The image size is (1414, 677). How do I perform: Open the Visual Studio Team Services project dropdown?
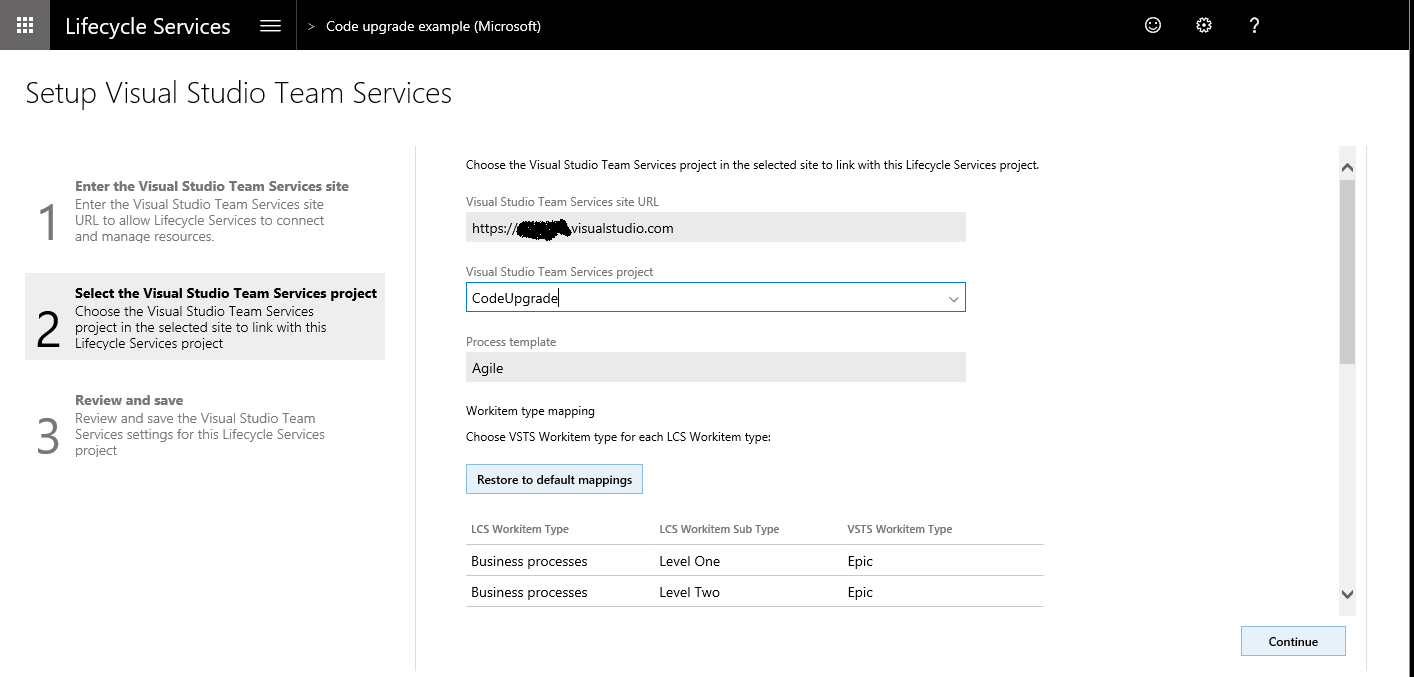pyautogui.click(x=952, y=297)
